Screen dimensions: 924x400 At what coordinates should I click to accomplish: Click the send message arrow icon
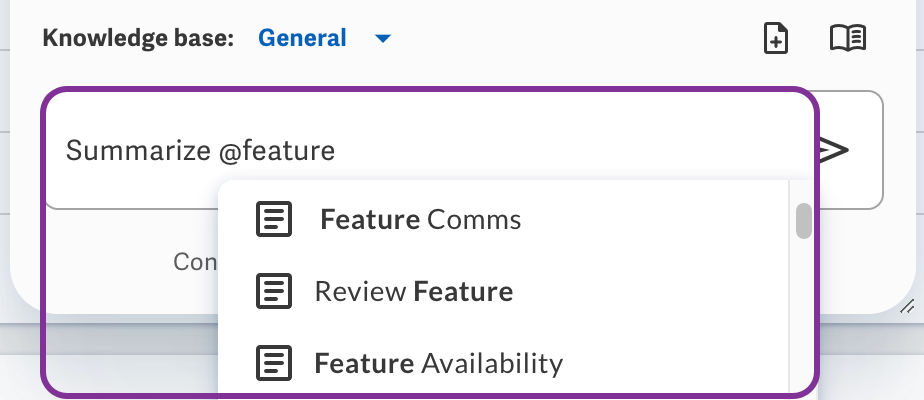[x=834, y=150]
